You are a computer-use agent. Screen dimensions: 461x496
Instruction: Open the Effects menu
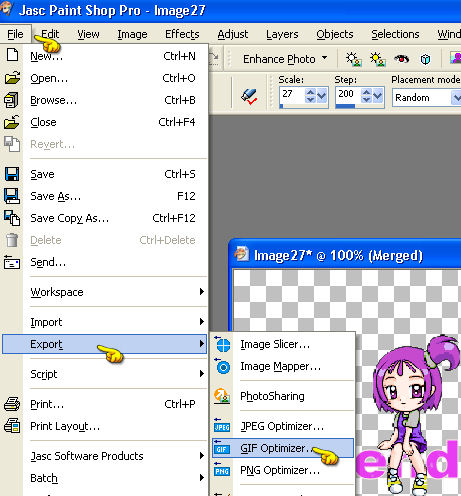182,34
